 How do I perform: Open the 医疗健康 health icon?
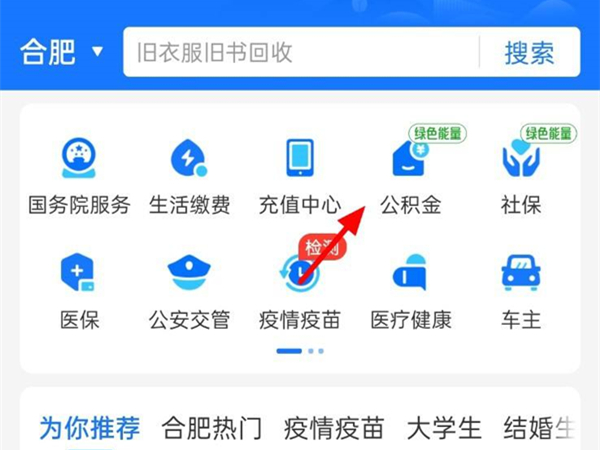(410, 272)
